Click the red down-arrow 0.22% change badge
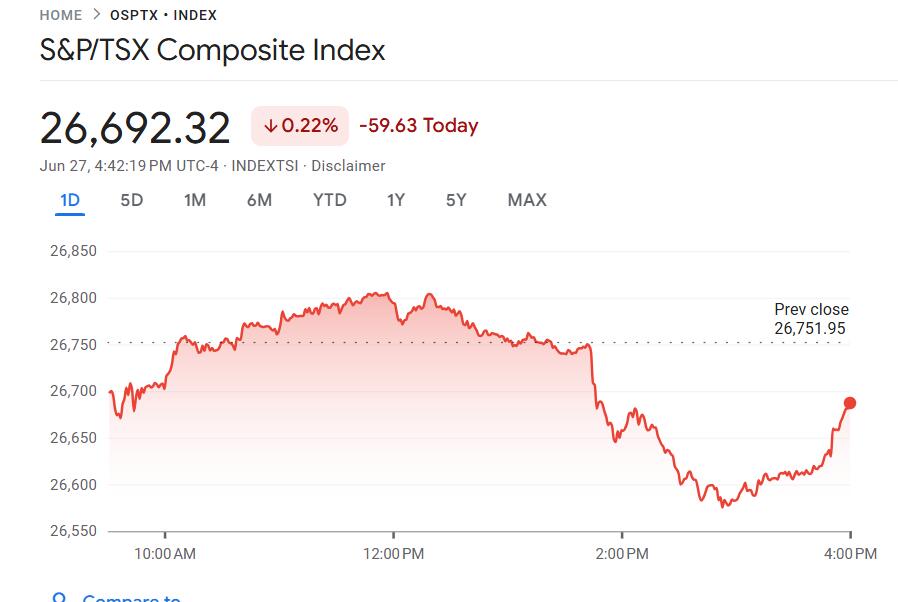 click(x=300, y=125)
